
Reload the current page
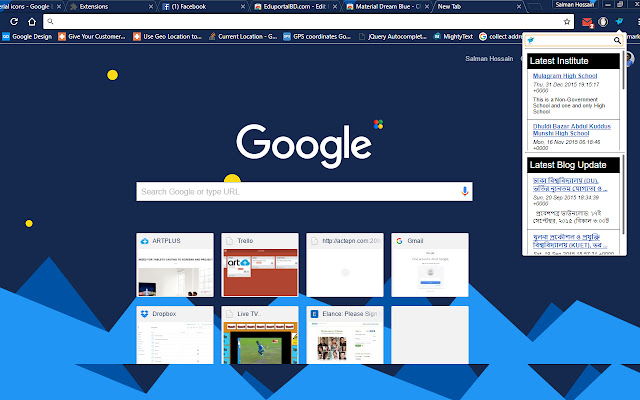14,22
